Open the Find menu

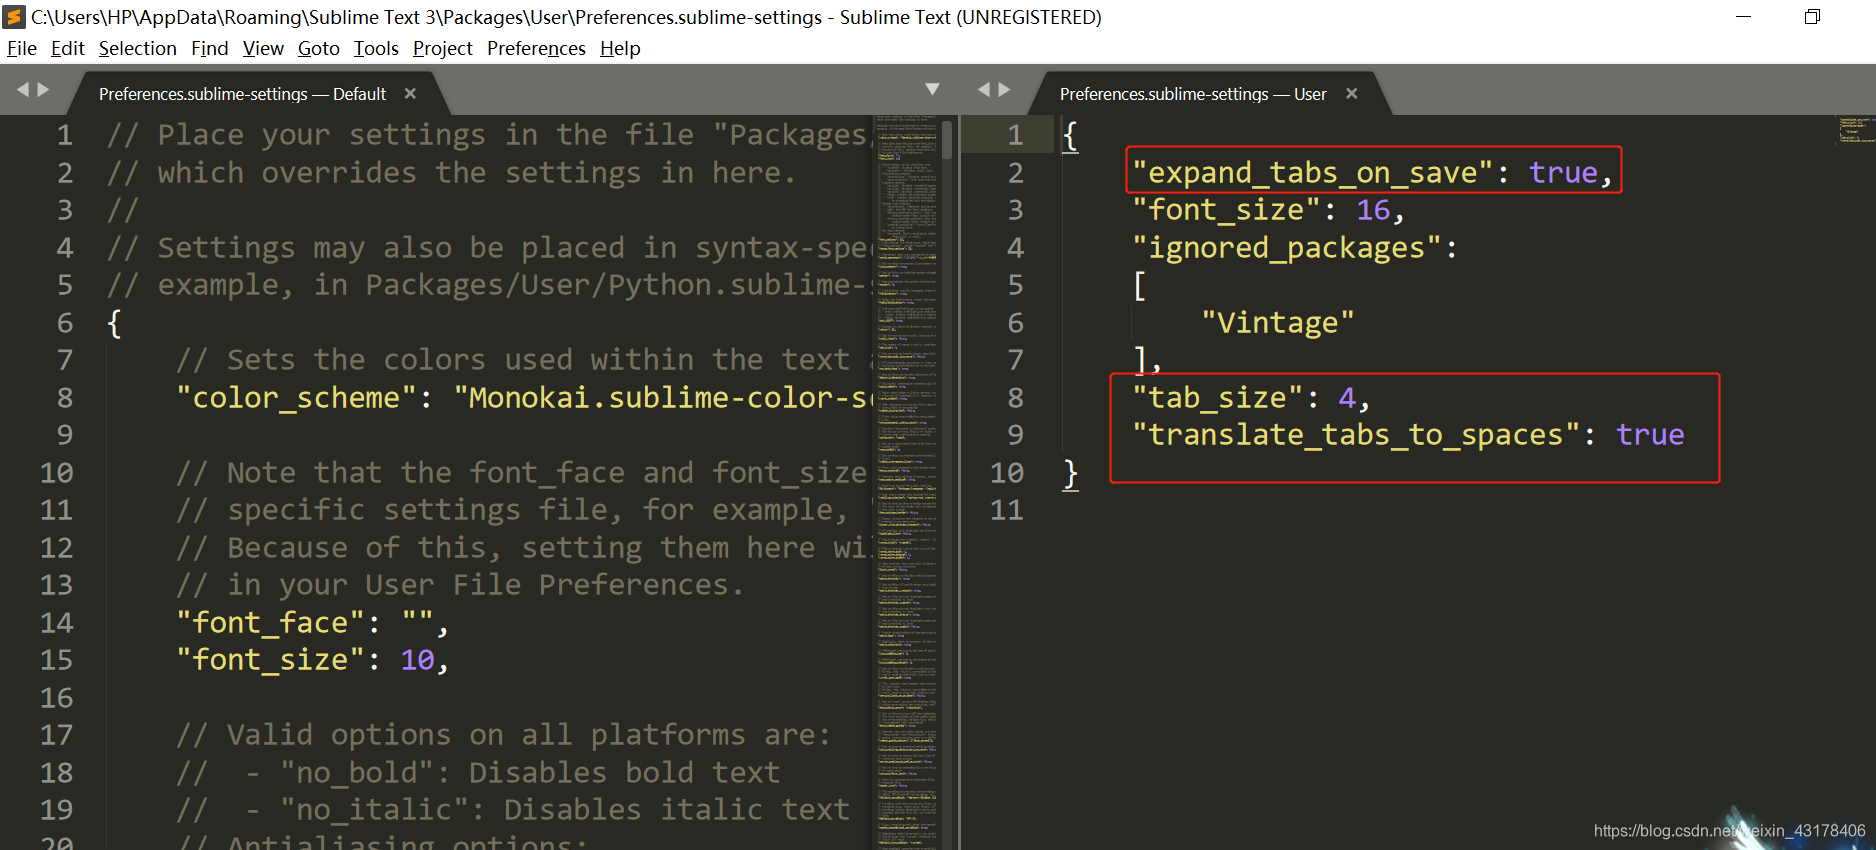(x=210, y=48)
